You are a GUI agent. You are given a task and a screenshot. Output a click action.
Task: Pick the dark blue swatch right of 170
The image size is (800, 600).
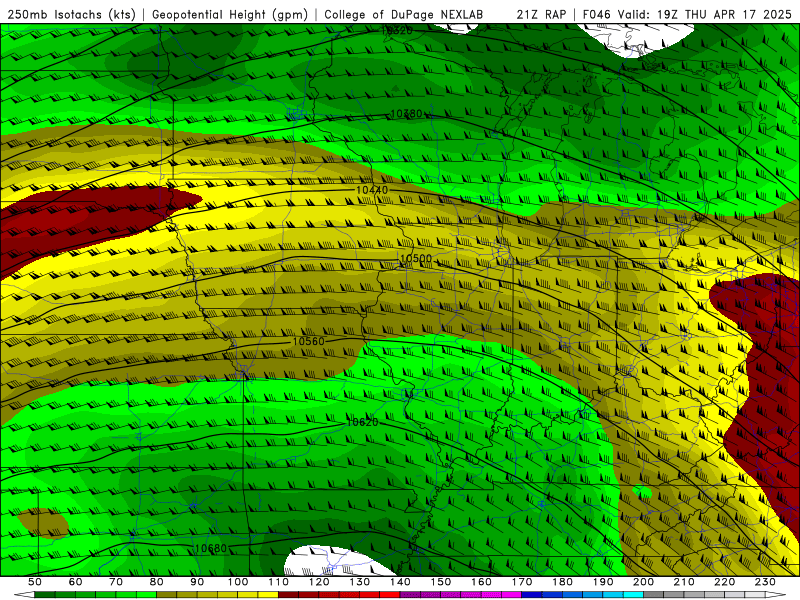coord(532,595)
